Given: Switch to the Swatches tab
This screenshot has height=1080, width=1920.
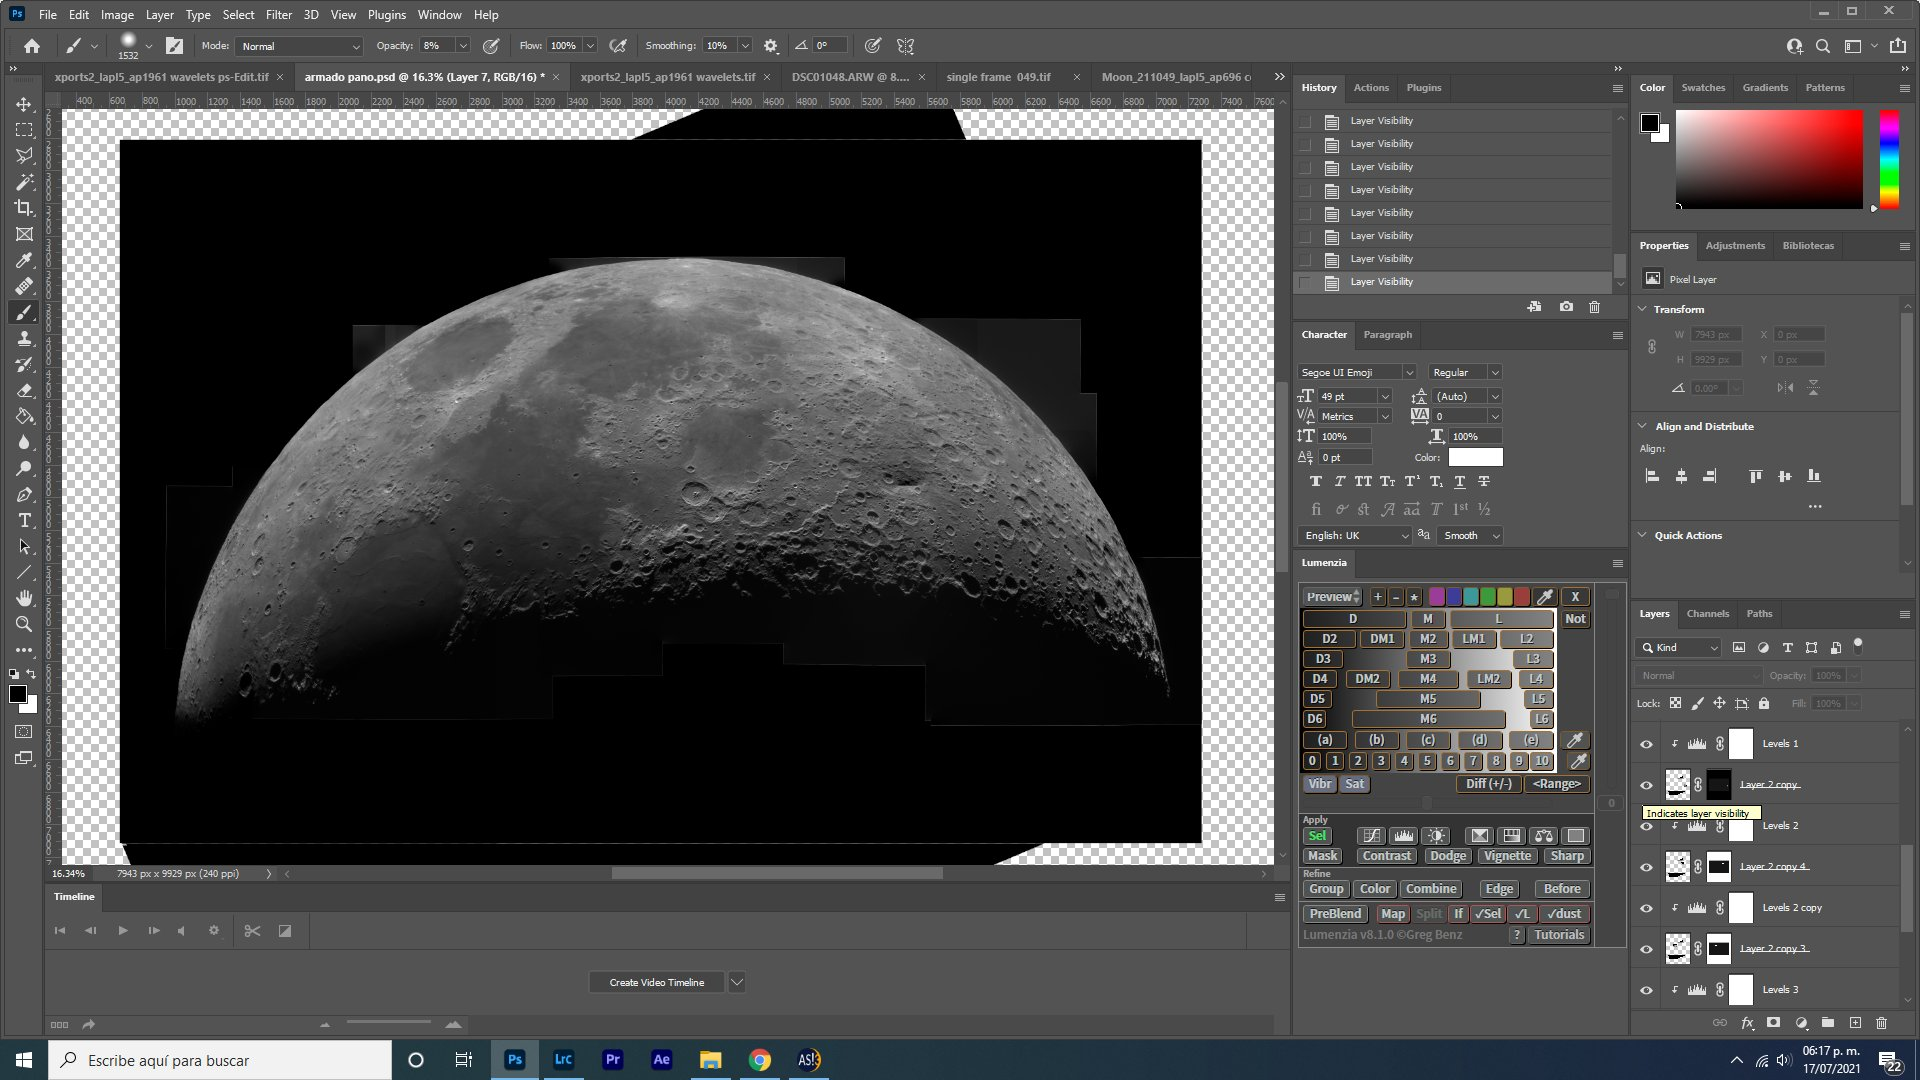Looking at the screenshot, I should click(1703, 88).
